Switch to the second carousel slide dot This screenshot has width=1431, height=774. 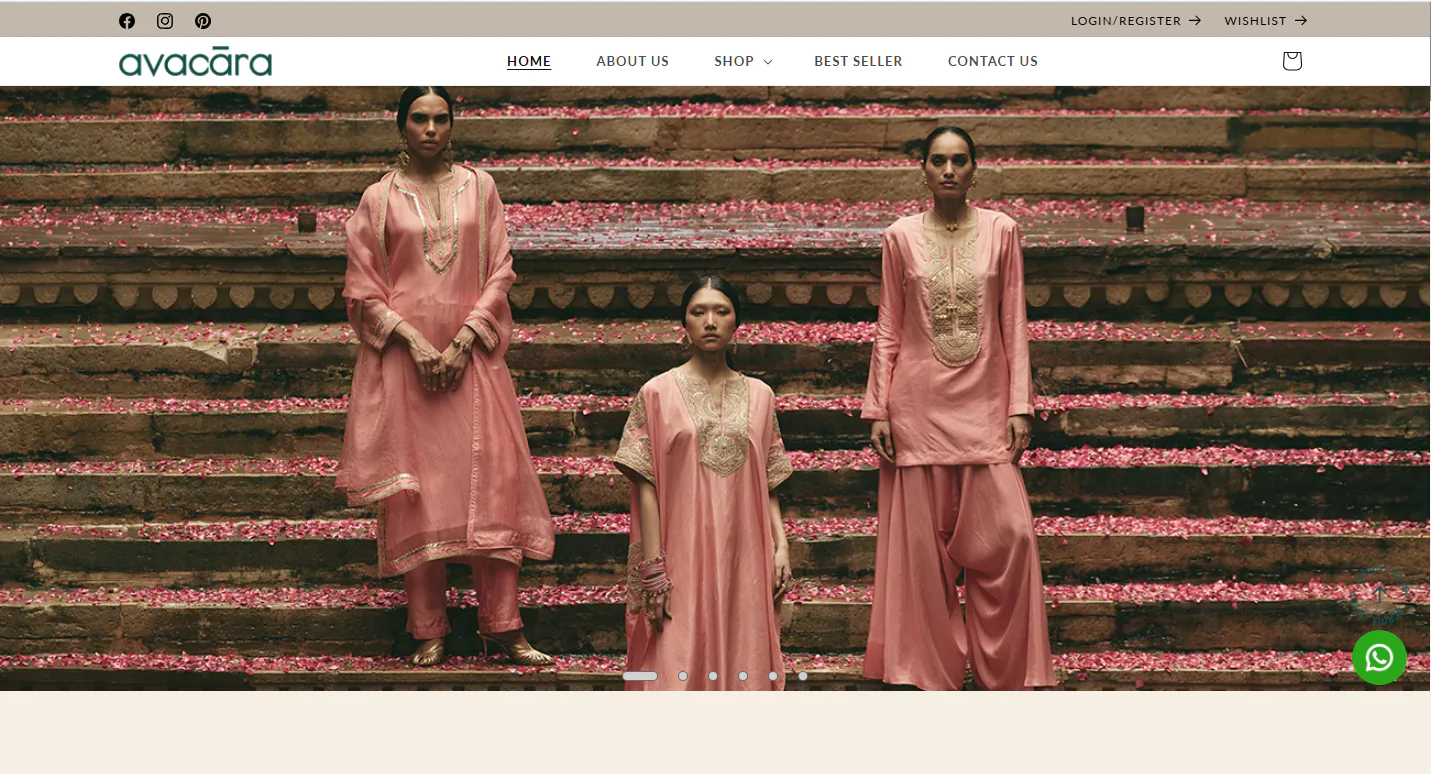coord(683,676)
